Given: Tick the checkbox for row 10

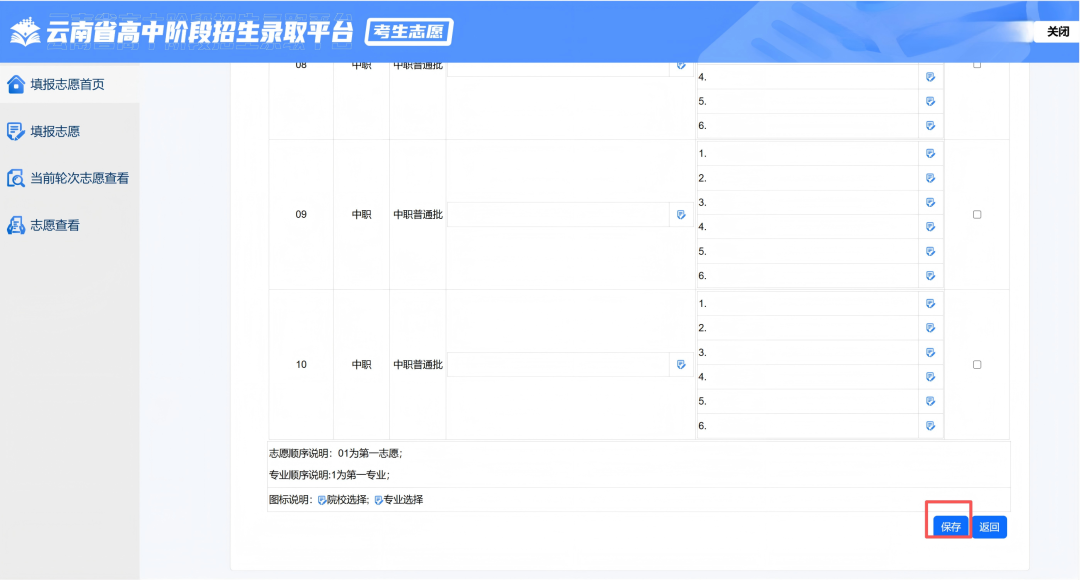Looking at the screenshot, I should 977,364.
